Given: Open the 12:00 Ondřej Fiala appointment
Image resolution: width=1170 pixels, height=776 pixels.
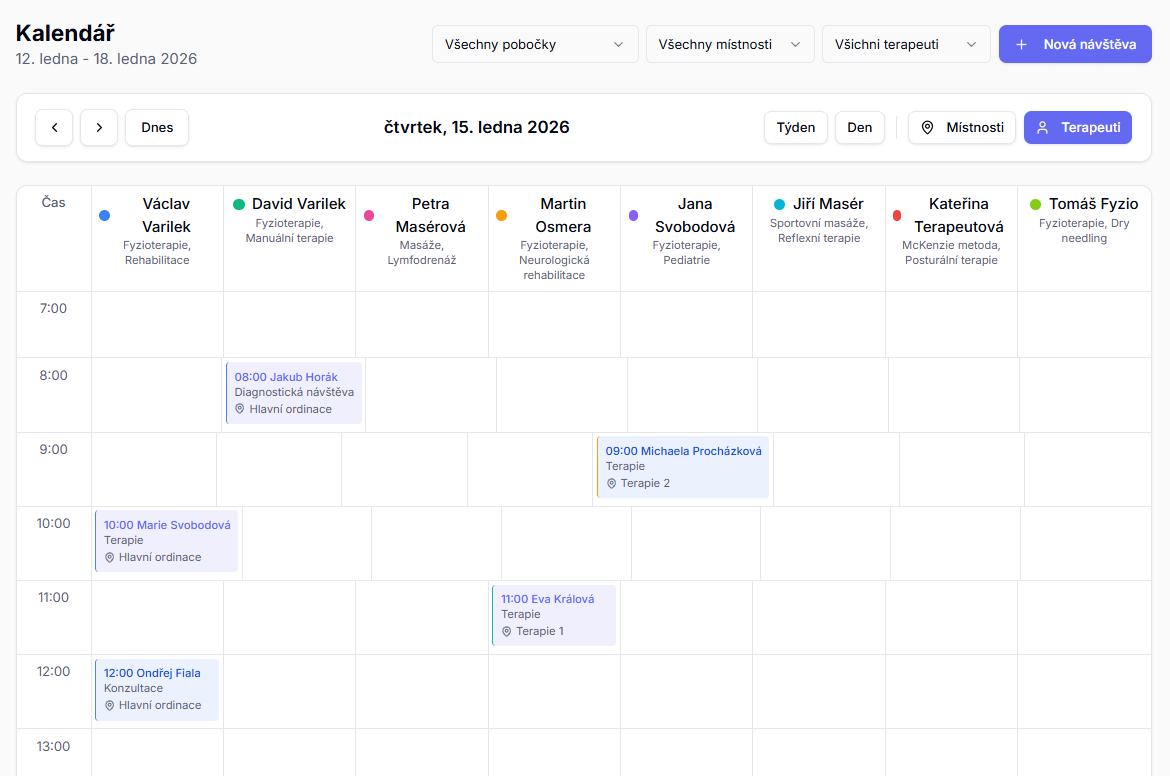Looking at the screenshot, I should tap(157, 689).
